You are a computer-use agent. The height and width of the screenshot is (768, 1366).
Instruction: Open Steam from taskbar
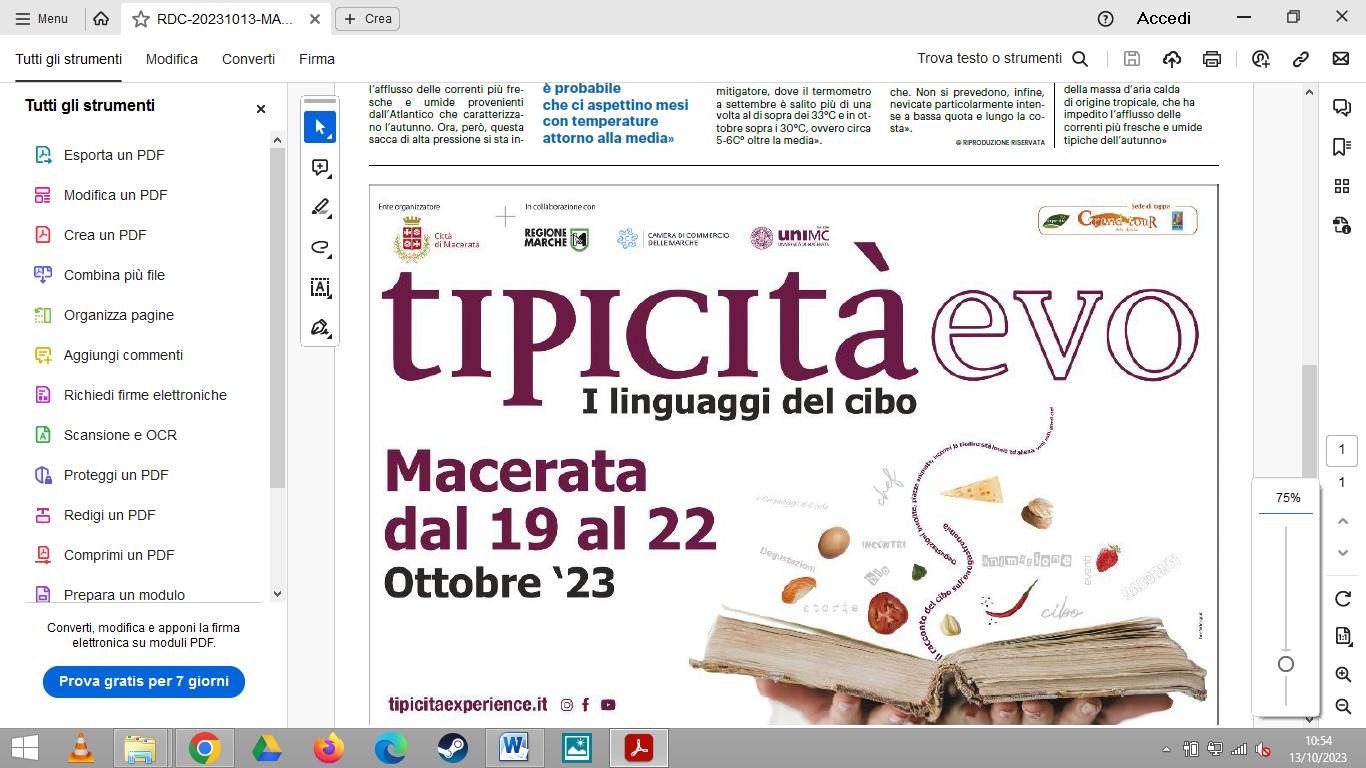tap(452, 748)
